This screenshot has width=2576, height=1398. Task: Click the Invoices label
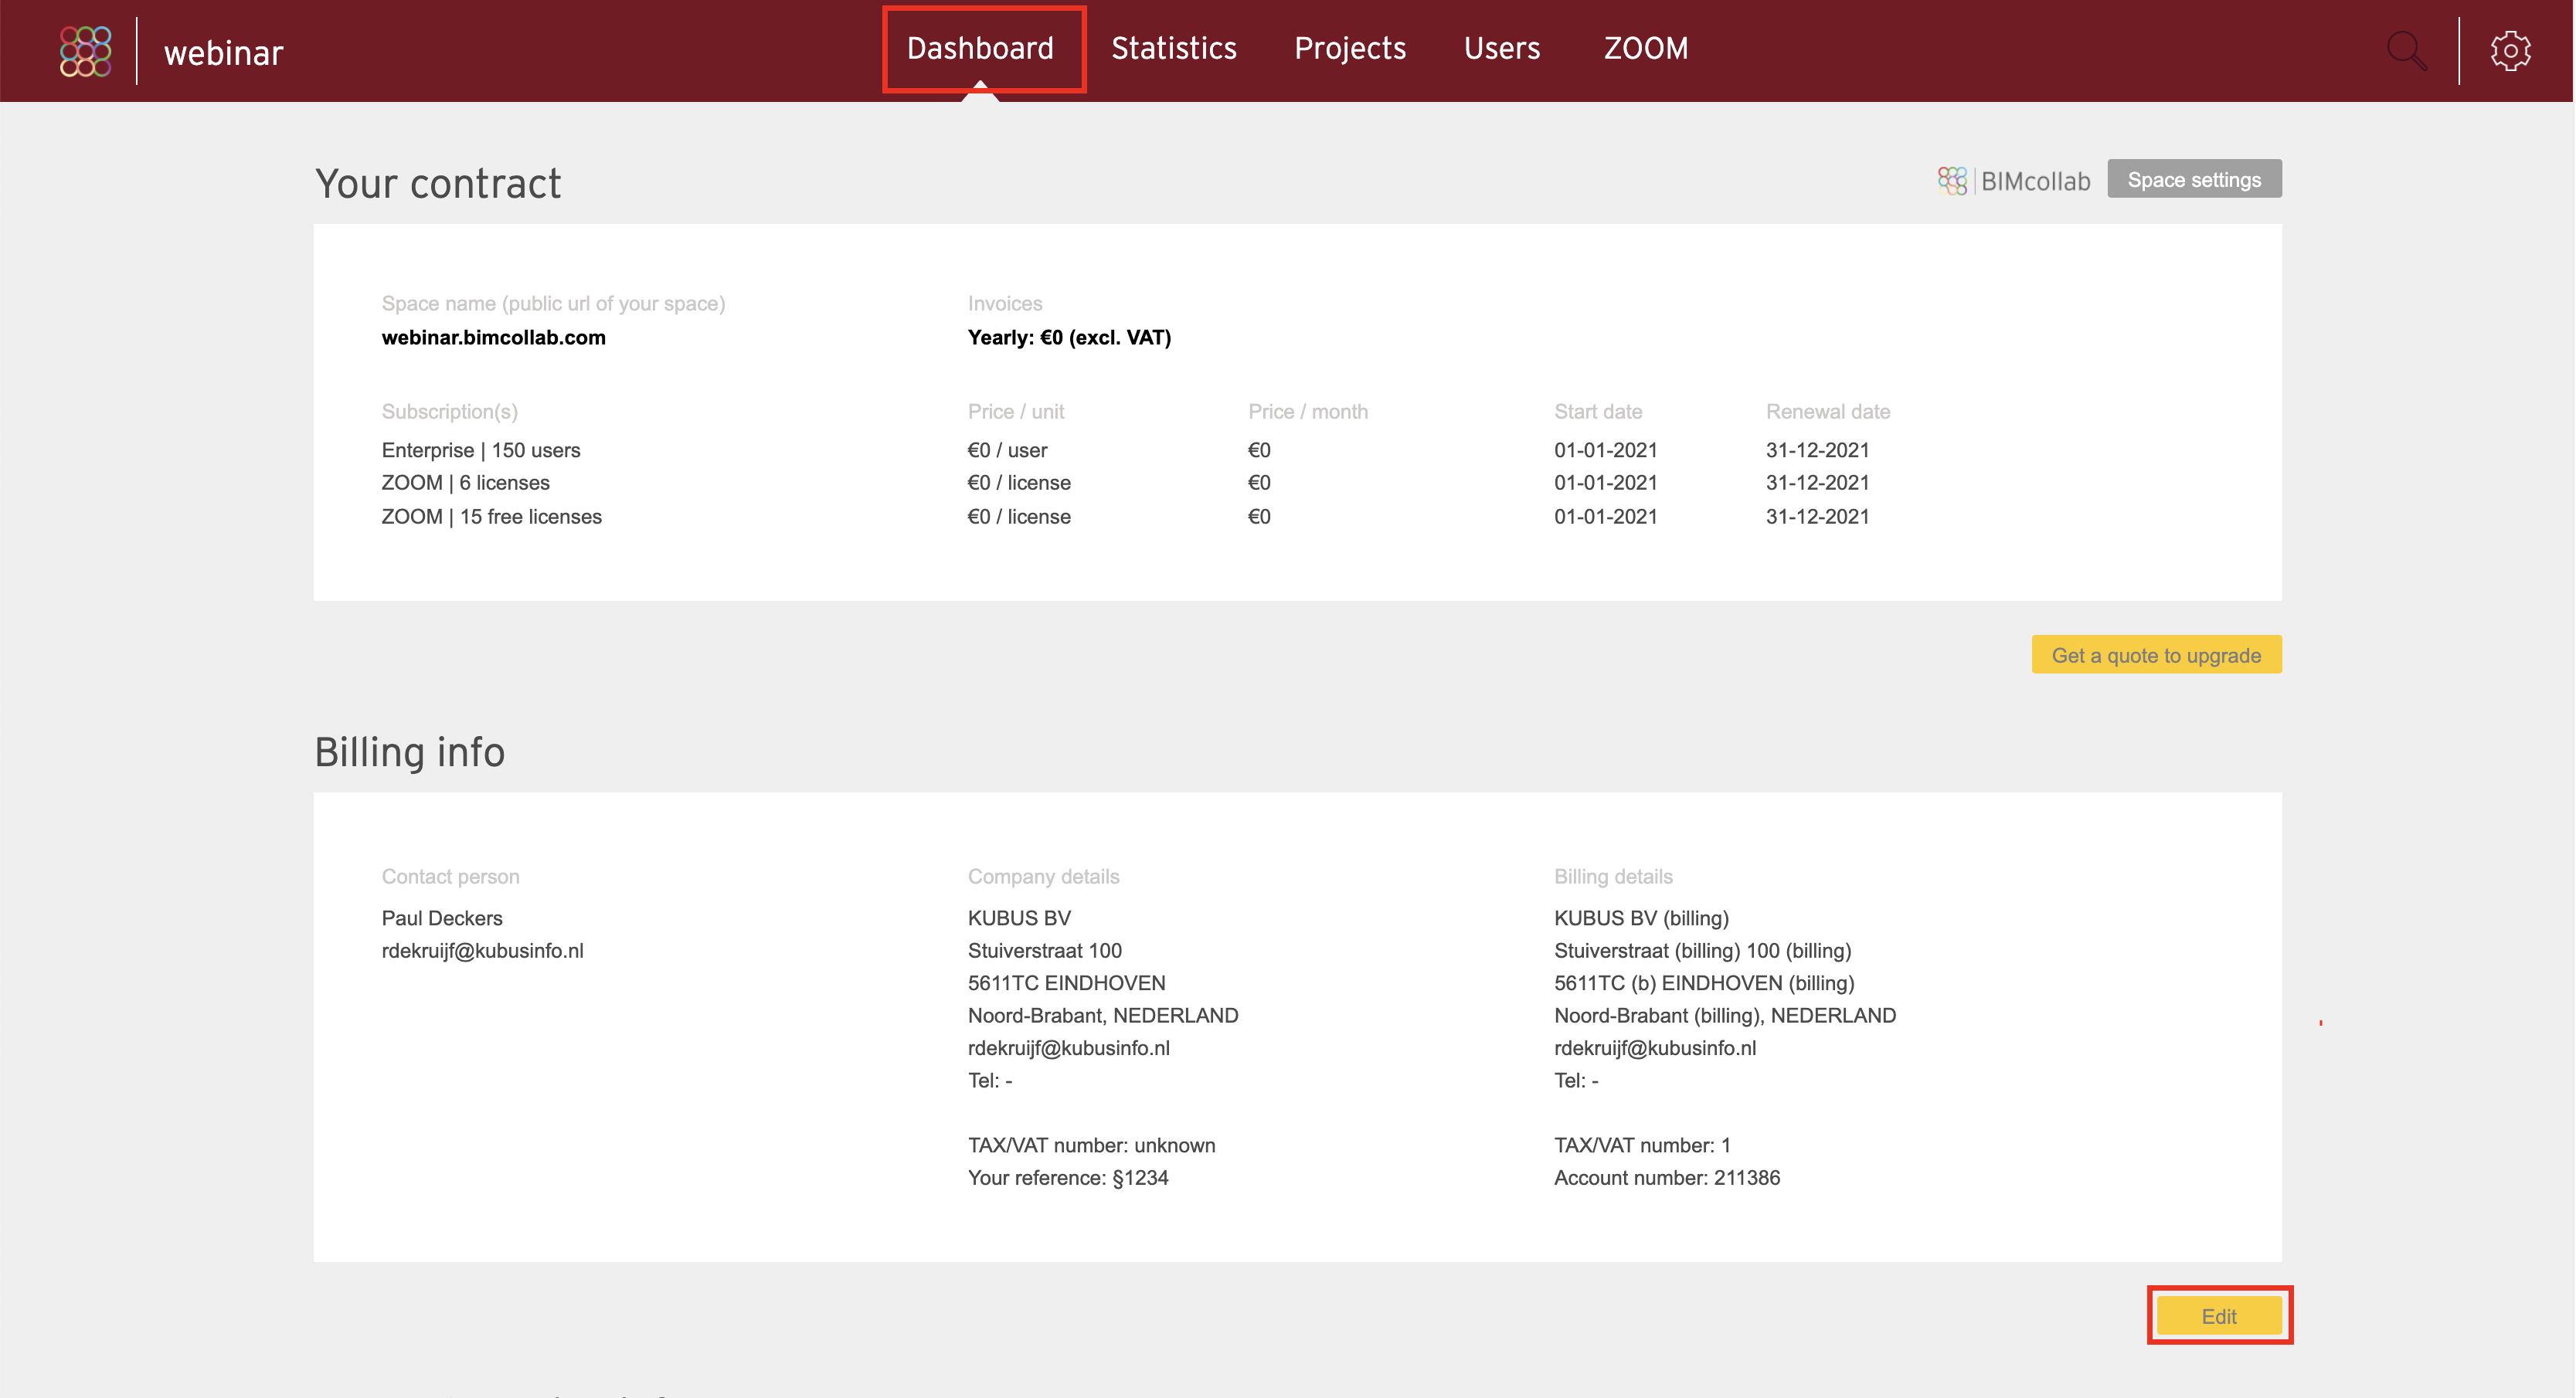tap(1004, 304)
